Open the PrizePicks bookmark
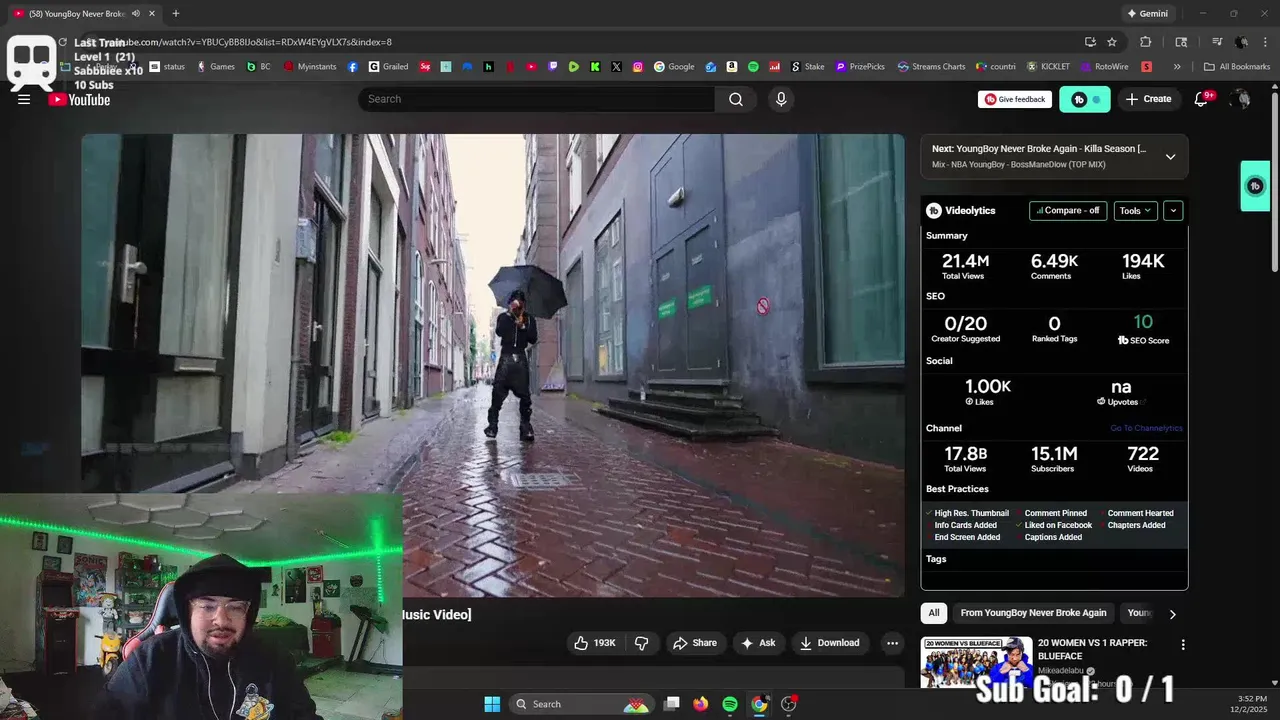Viewport: 1280px width, 720px height. (x=860, y=67)
